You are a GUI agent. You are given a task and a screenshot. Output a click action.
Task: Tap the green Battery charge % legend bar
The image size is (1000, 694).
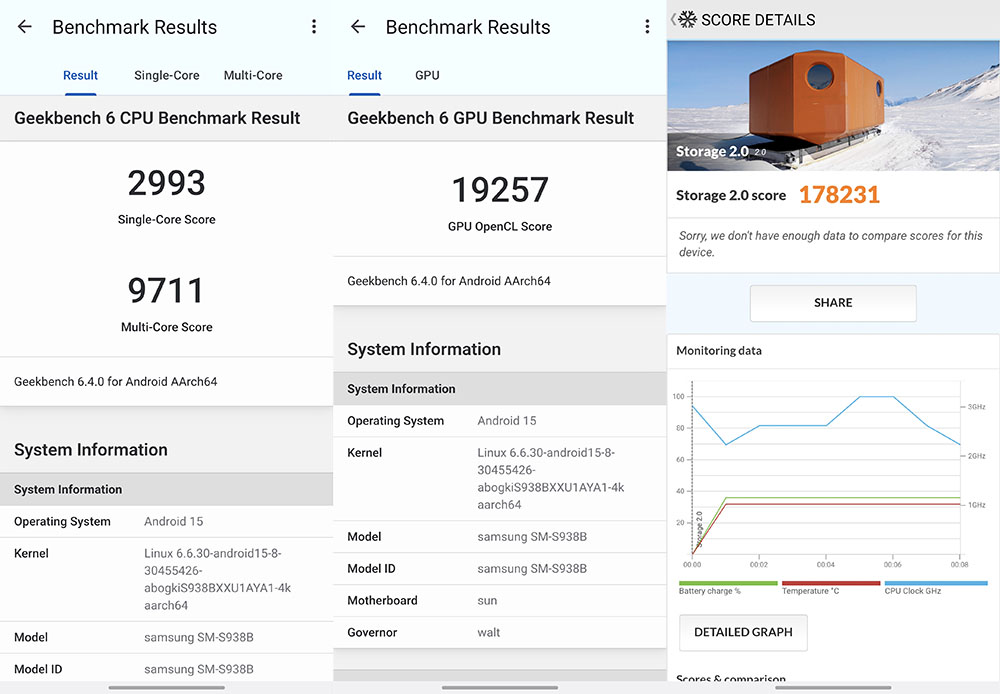[x=728, y=583]
